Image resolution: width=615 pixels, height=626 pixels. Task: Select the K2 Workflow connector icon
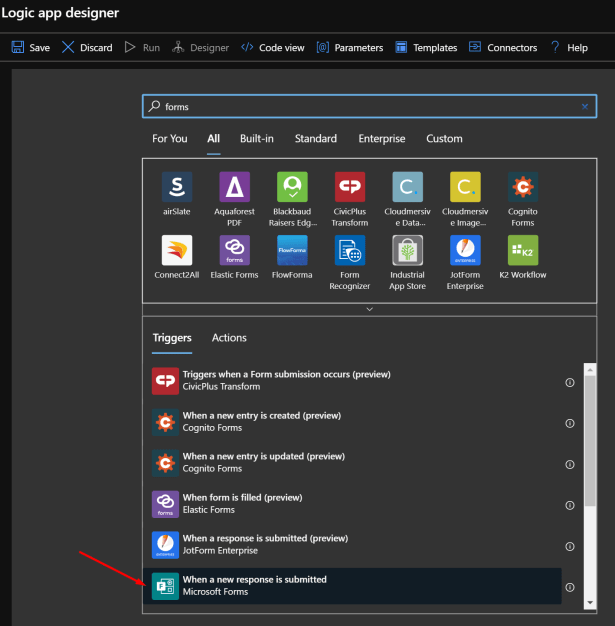(x=523, y=250)
